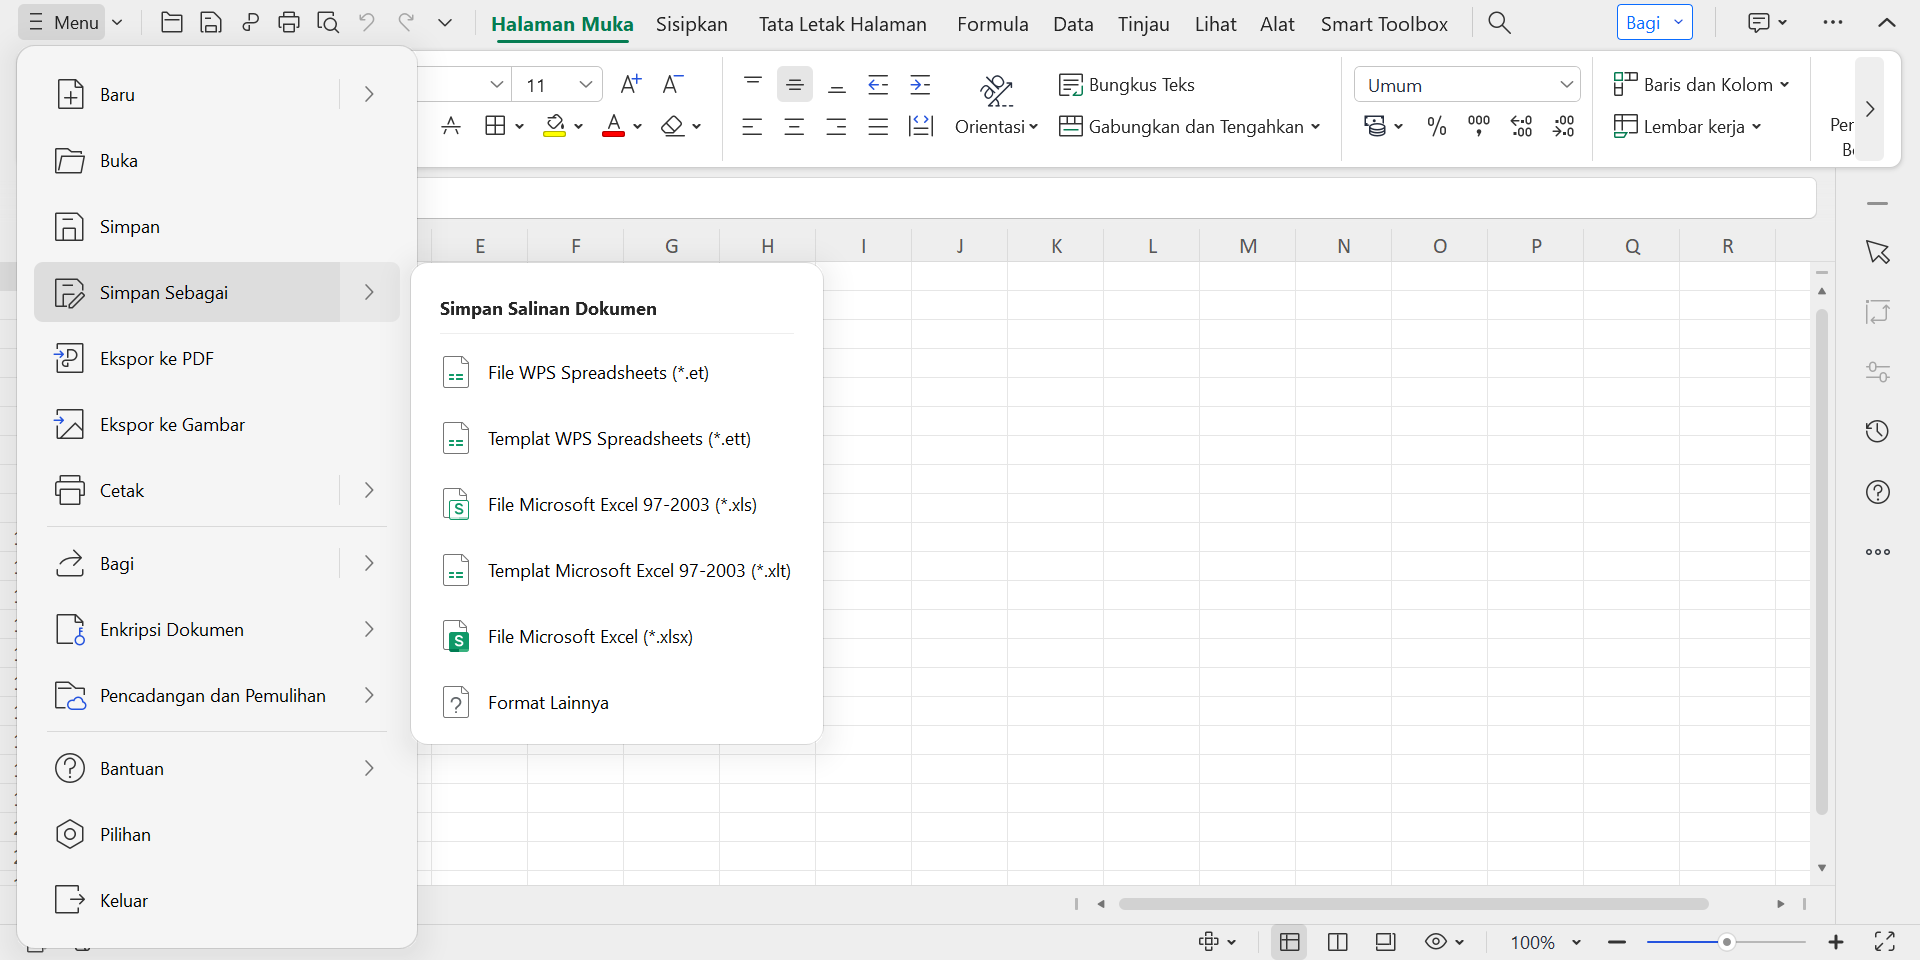Expand the Enkripsi Dokumen submenu arrow
Viewport: 1920px width, 960px height.
click(369, 629)
